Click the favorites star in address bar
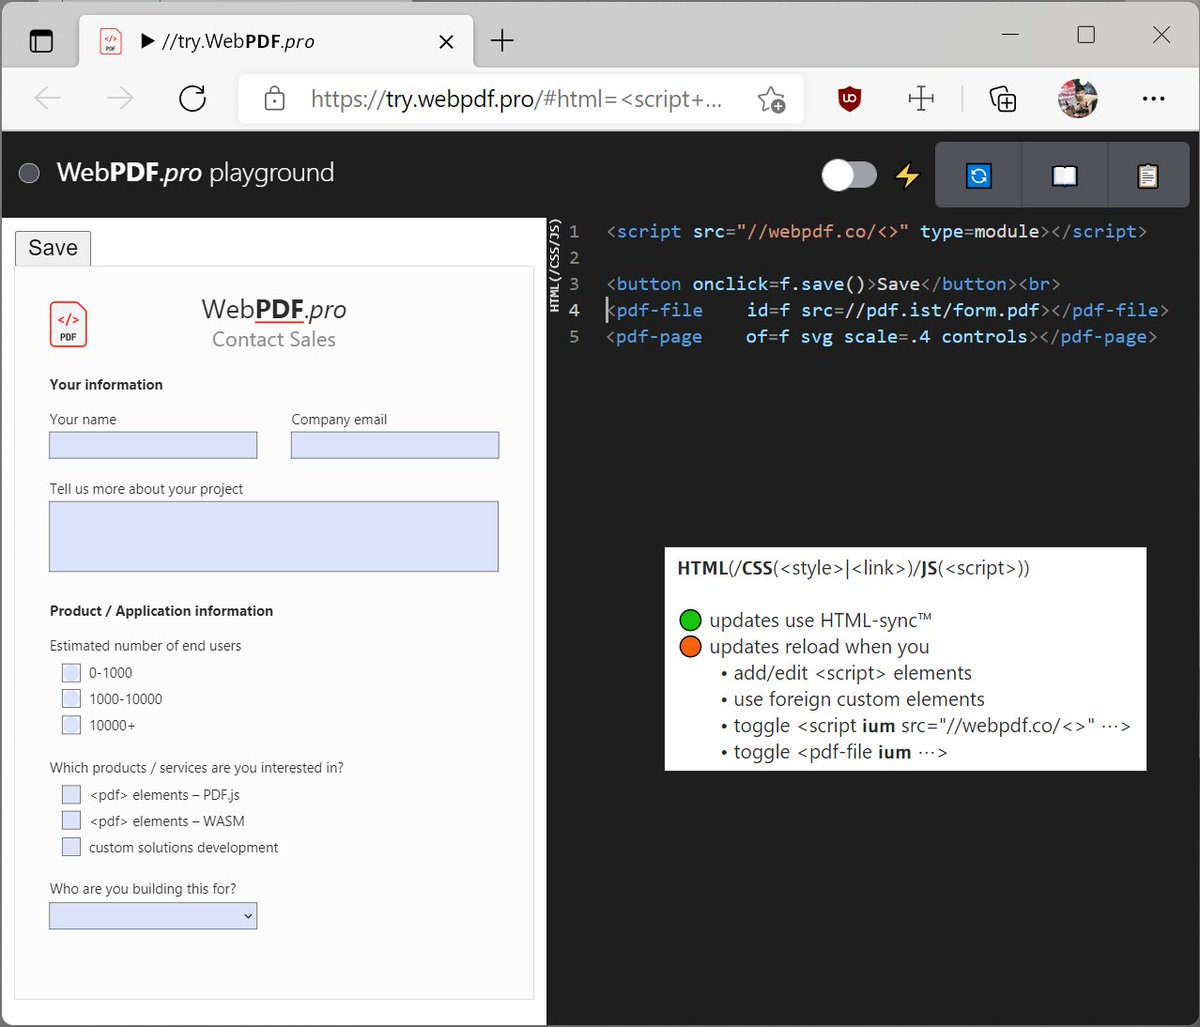This screenshot has height=1027, width=1200. coord(771,99)
